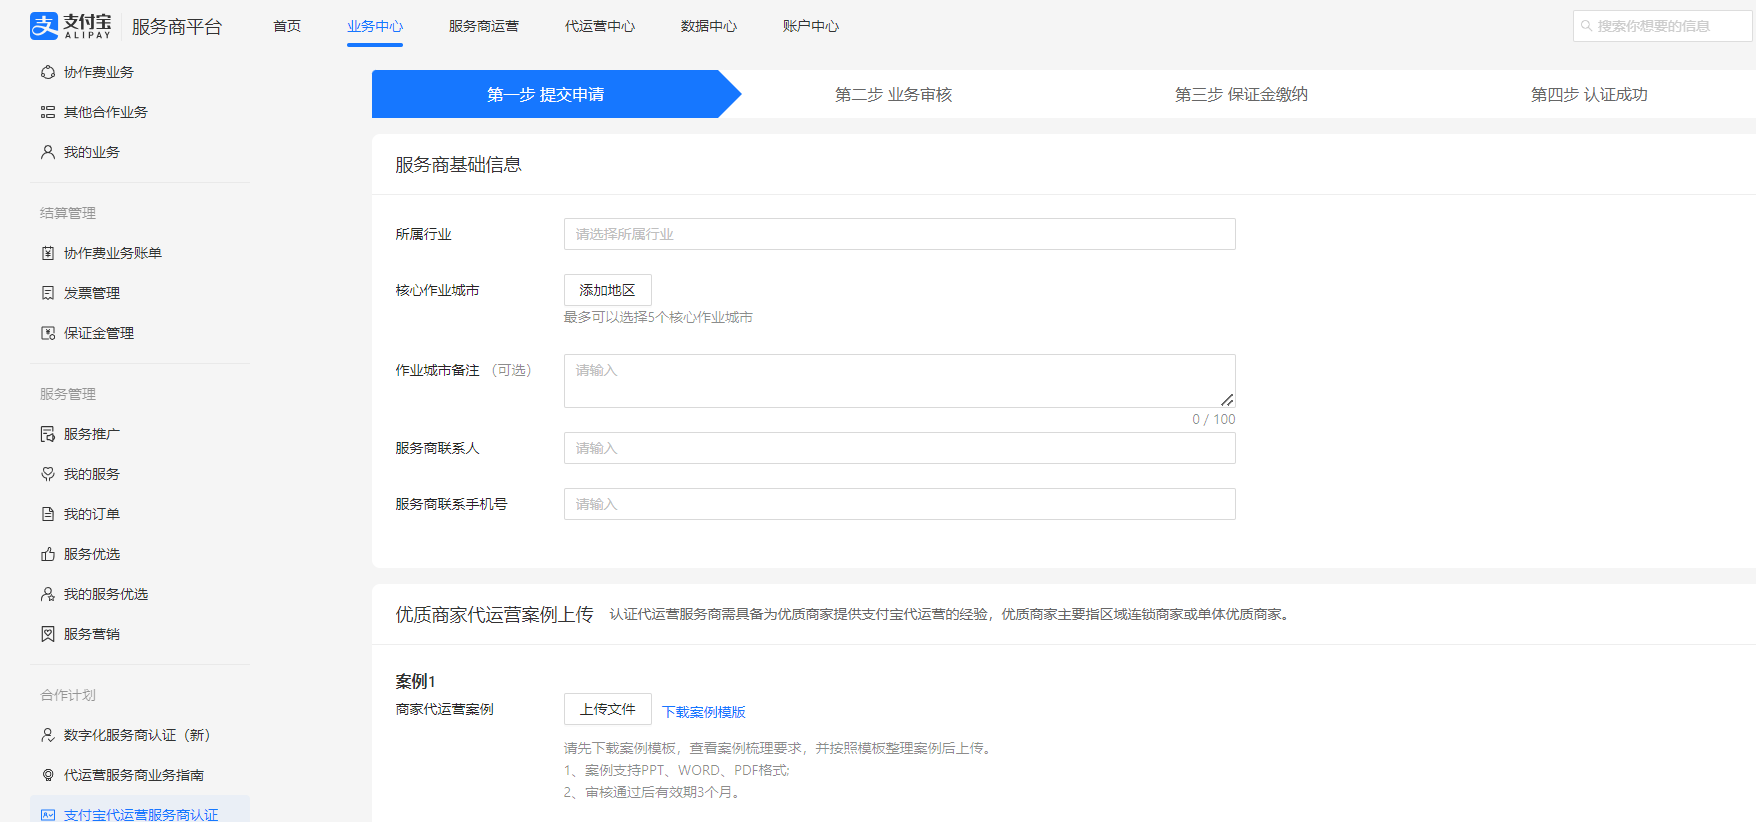This screenshot has width=1756, height=822.
Task: Click the 发票管理 invoice icon
Action: [47, 293]
